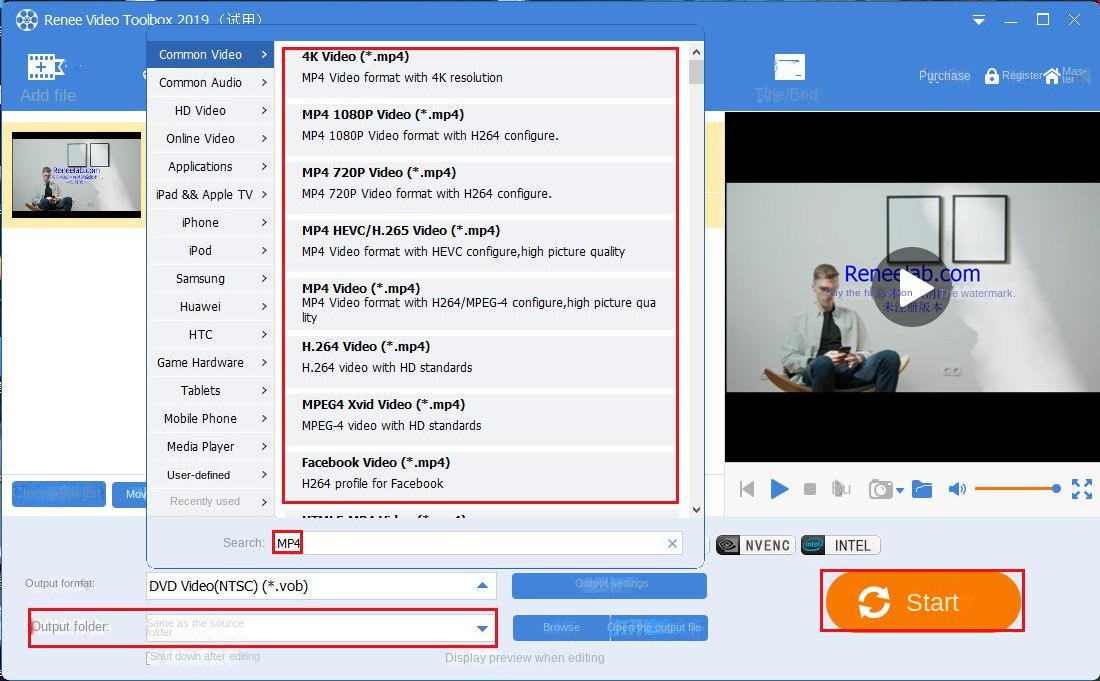Click the Add file film icon
Viewport: 1100px width, 681px height.
click(46, 67)
